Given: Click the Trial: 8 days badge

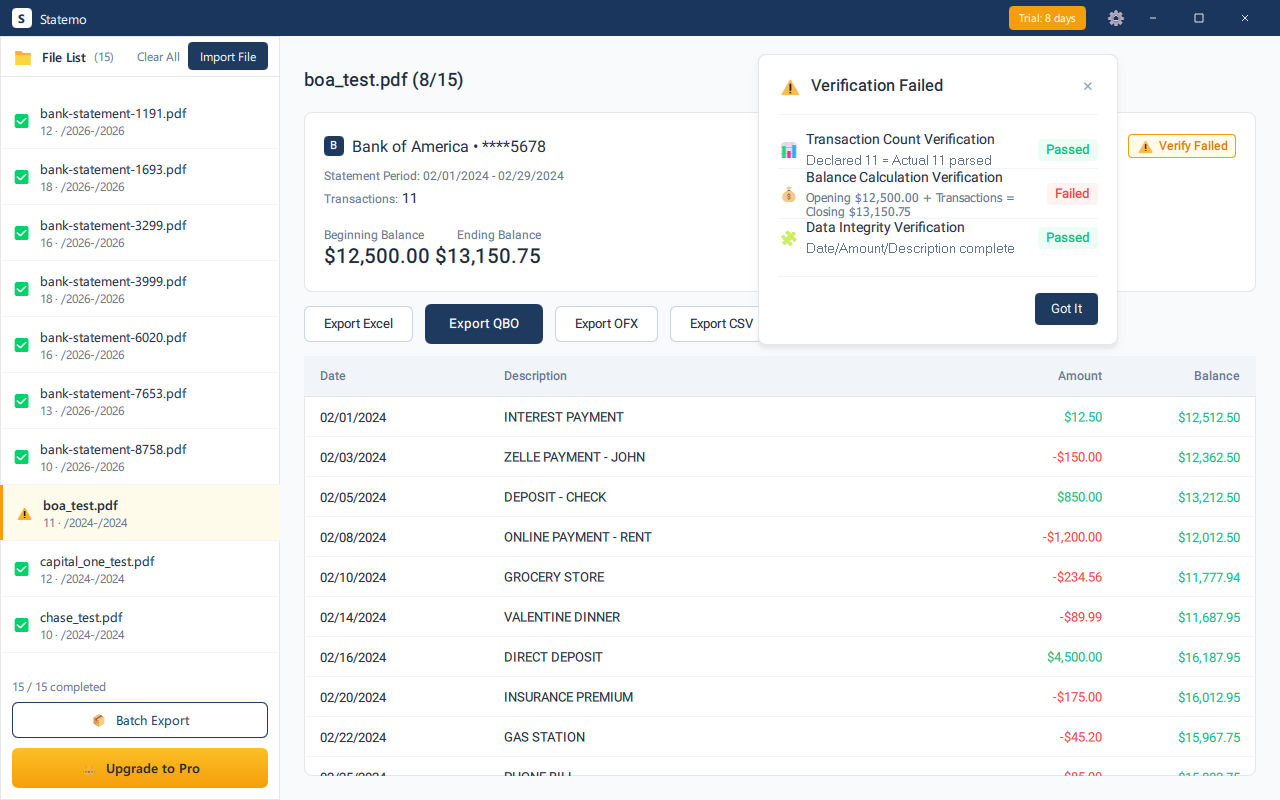Looking at the screenshot, I should [x=1047, y=18].
